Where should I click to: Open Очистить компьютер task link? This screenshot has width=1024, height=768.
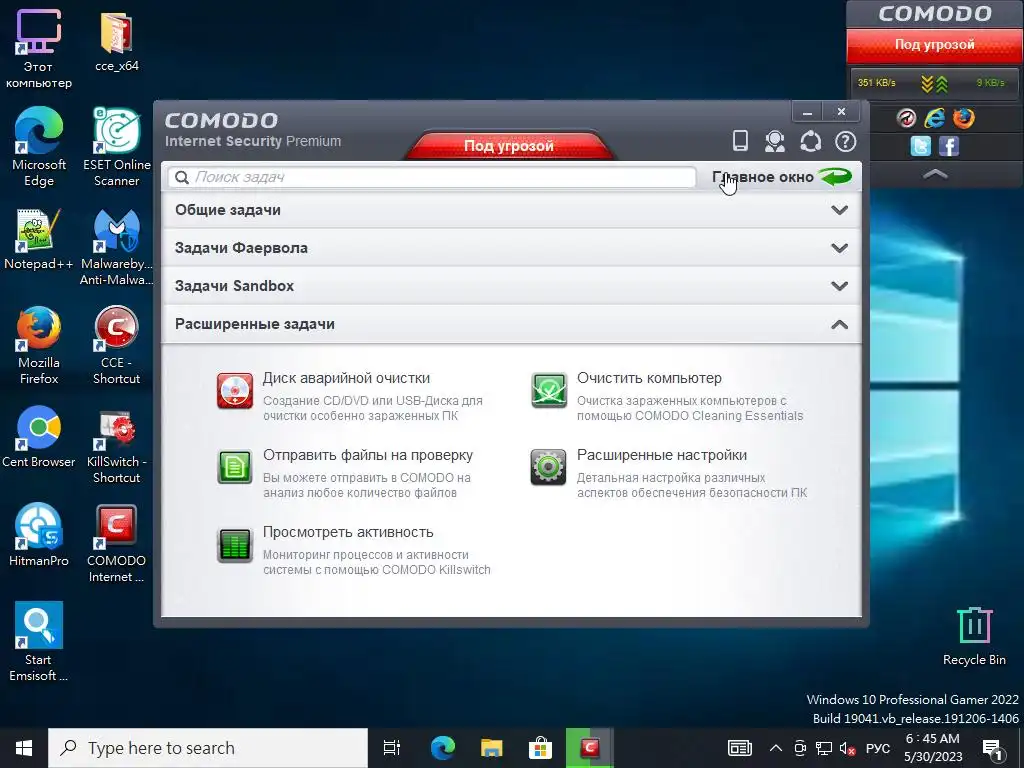pos(649,378)
